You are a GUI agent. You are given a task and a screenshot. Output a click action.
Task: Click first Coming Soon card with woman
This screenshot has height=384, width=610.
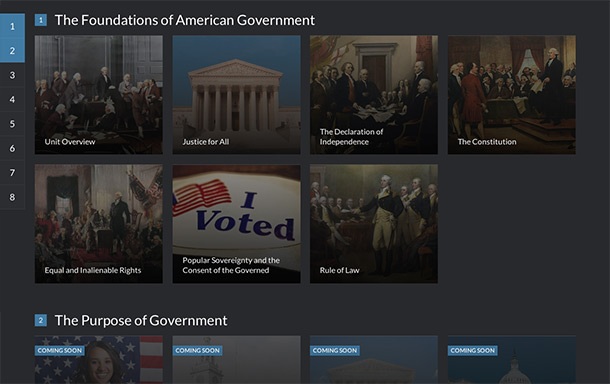pyautogui.click(x=99, y=360)
